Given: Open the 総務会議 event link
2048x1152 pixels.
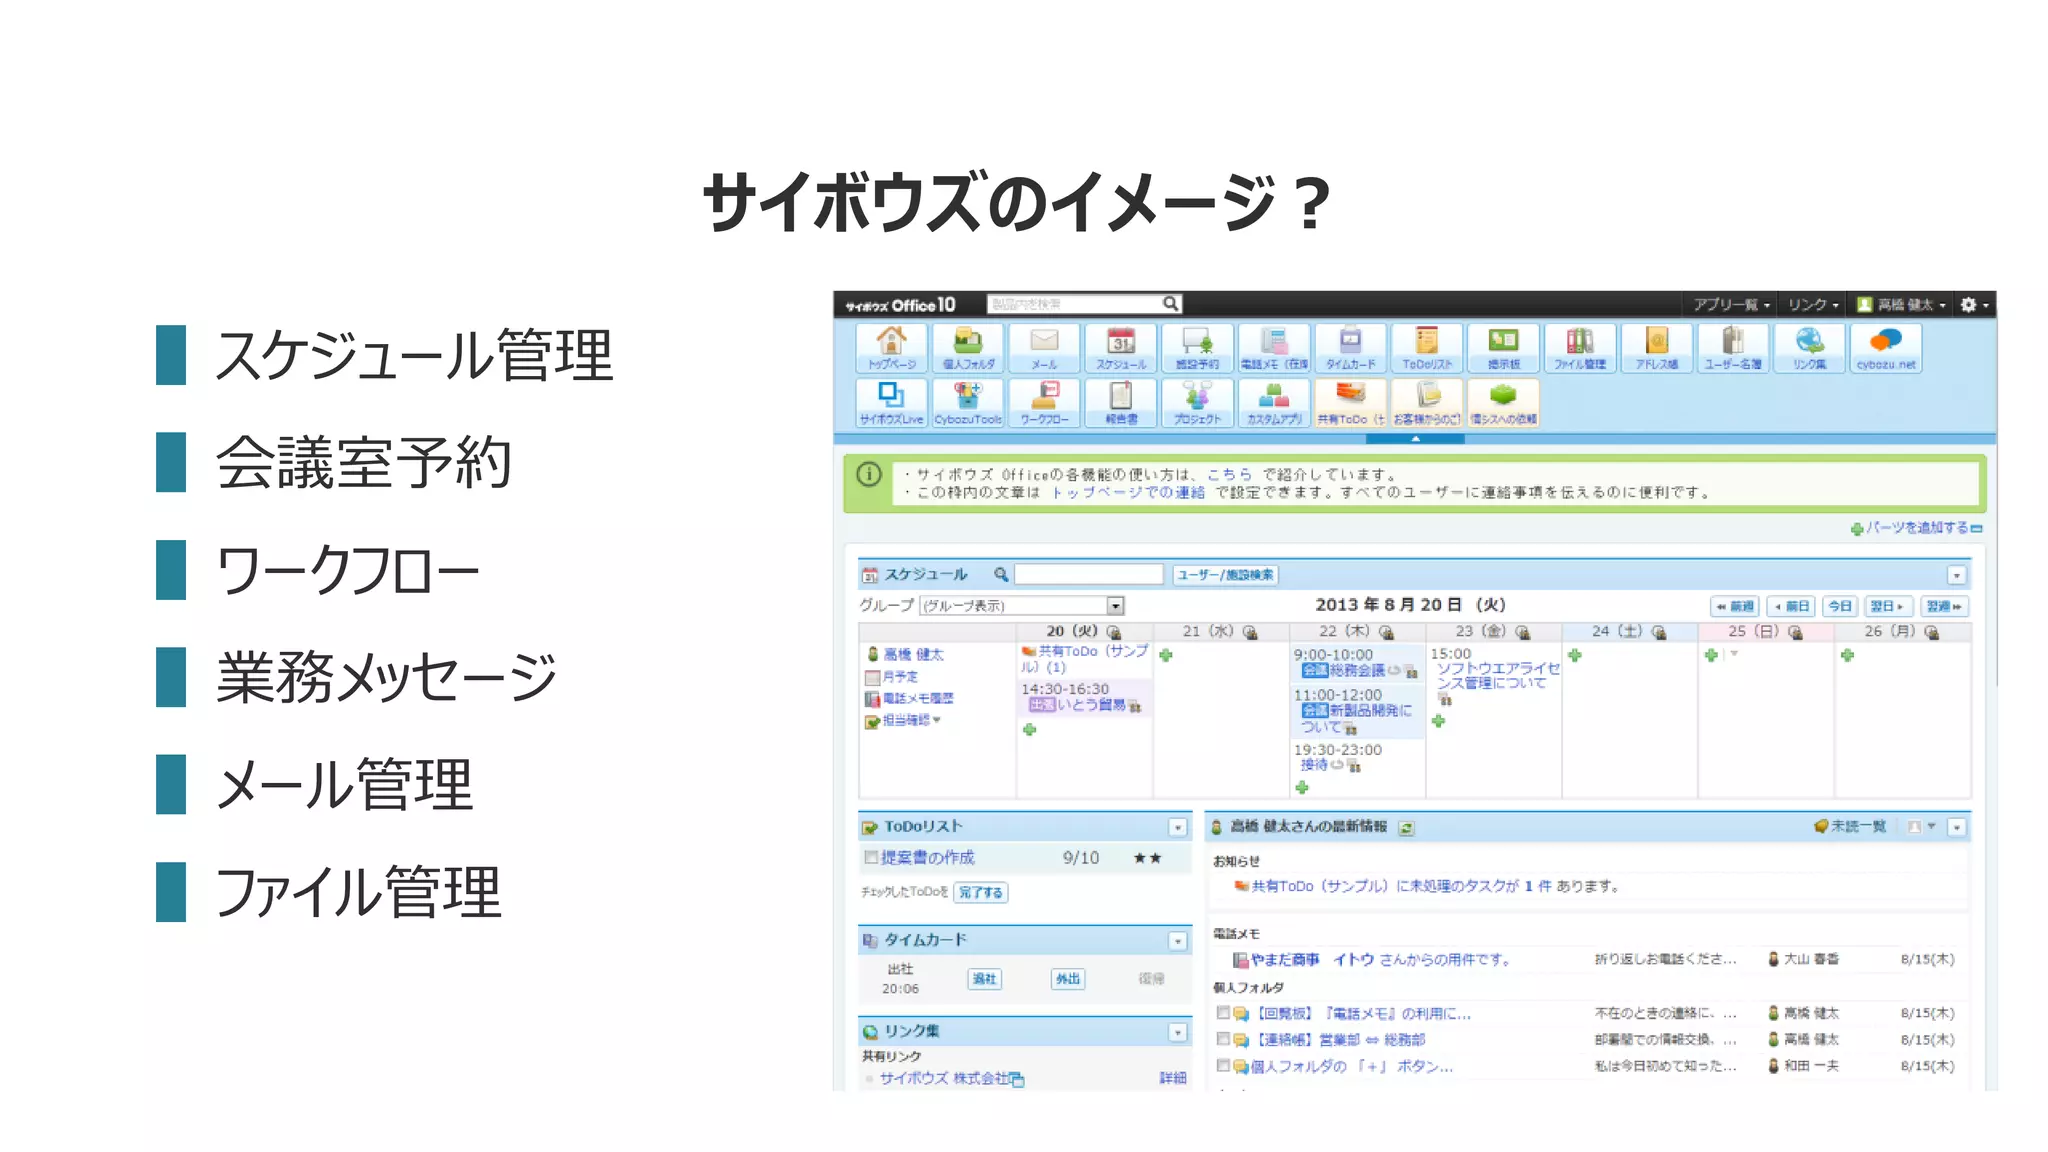Looking at the screenshot, I should (1357, 670).
